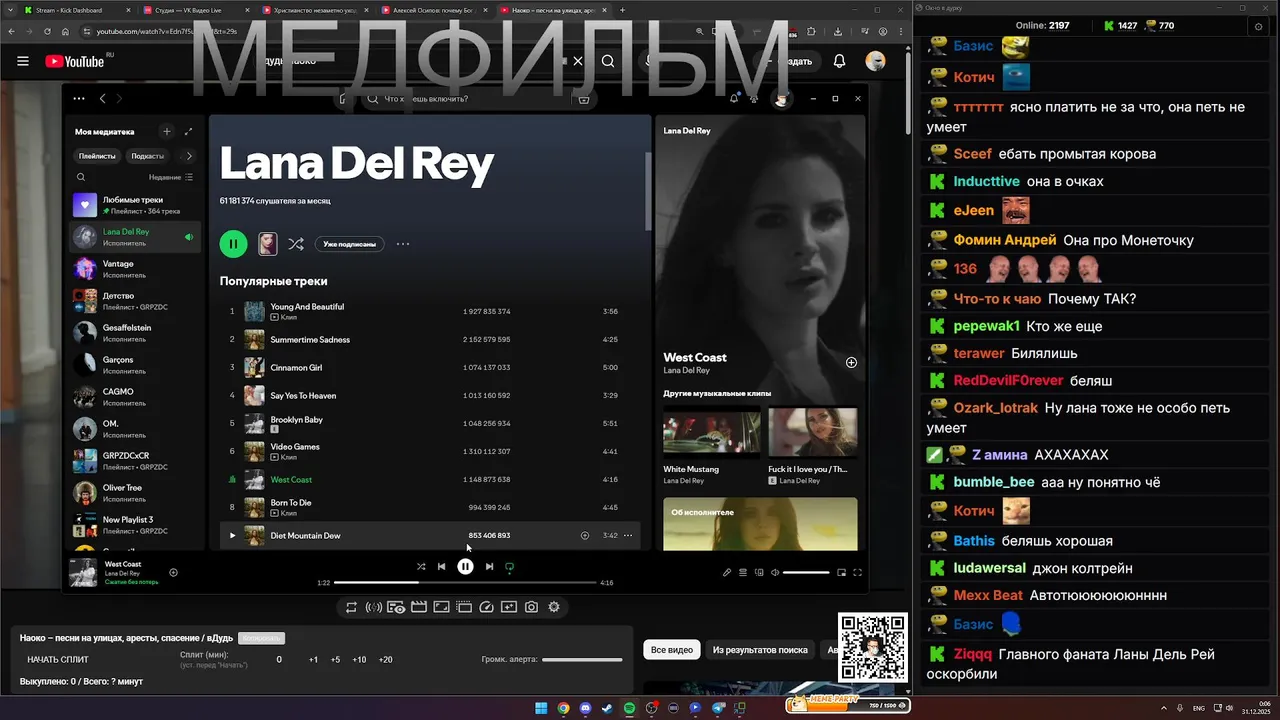The image size is (1280, 720).
Task: Select the Подкасты filter chip
Action: [x=148, y=156]
